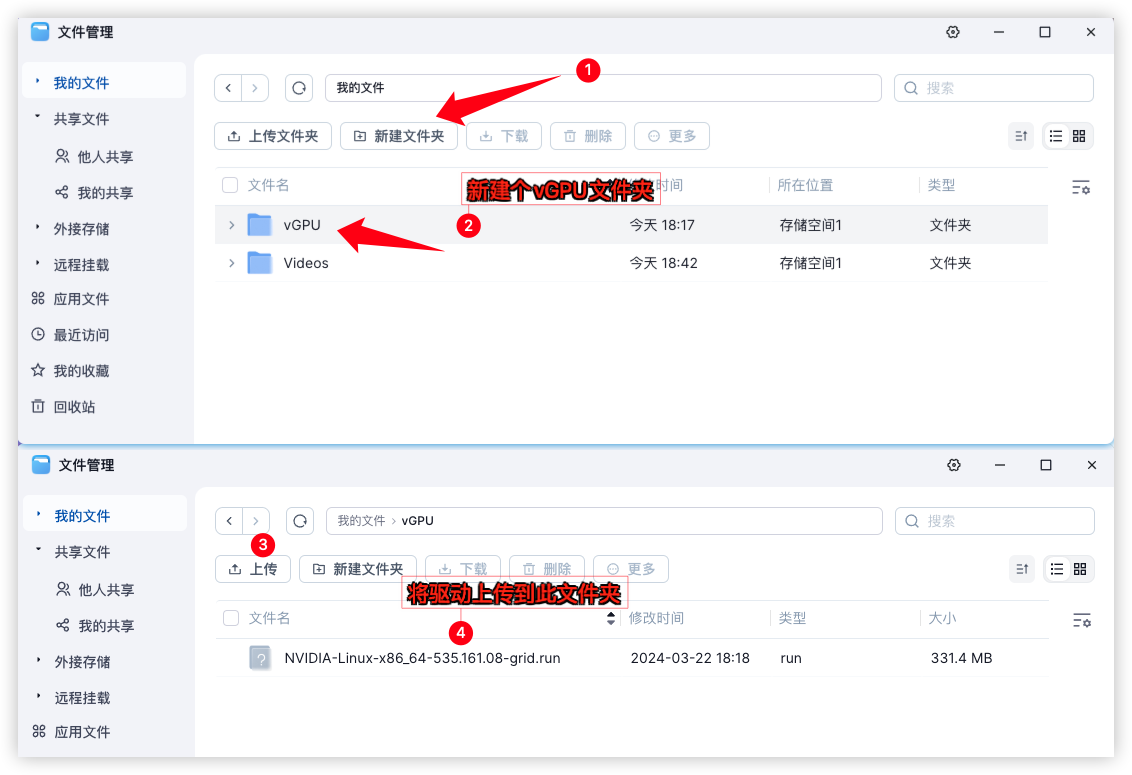
Task: Collapse 共享文件 in top window sidebar
Action: click(x=38, y=116)
